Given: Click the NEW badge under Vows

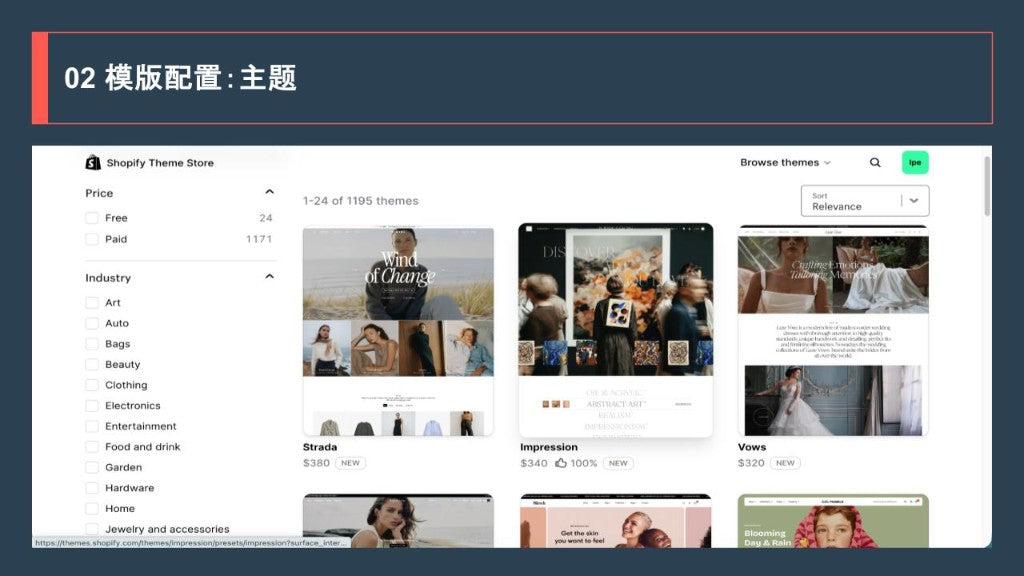Looking at the screenshot, I should (785, 463).
